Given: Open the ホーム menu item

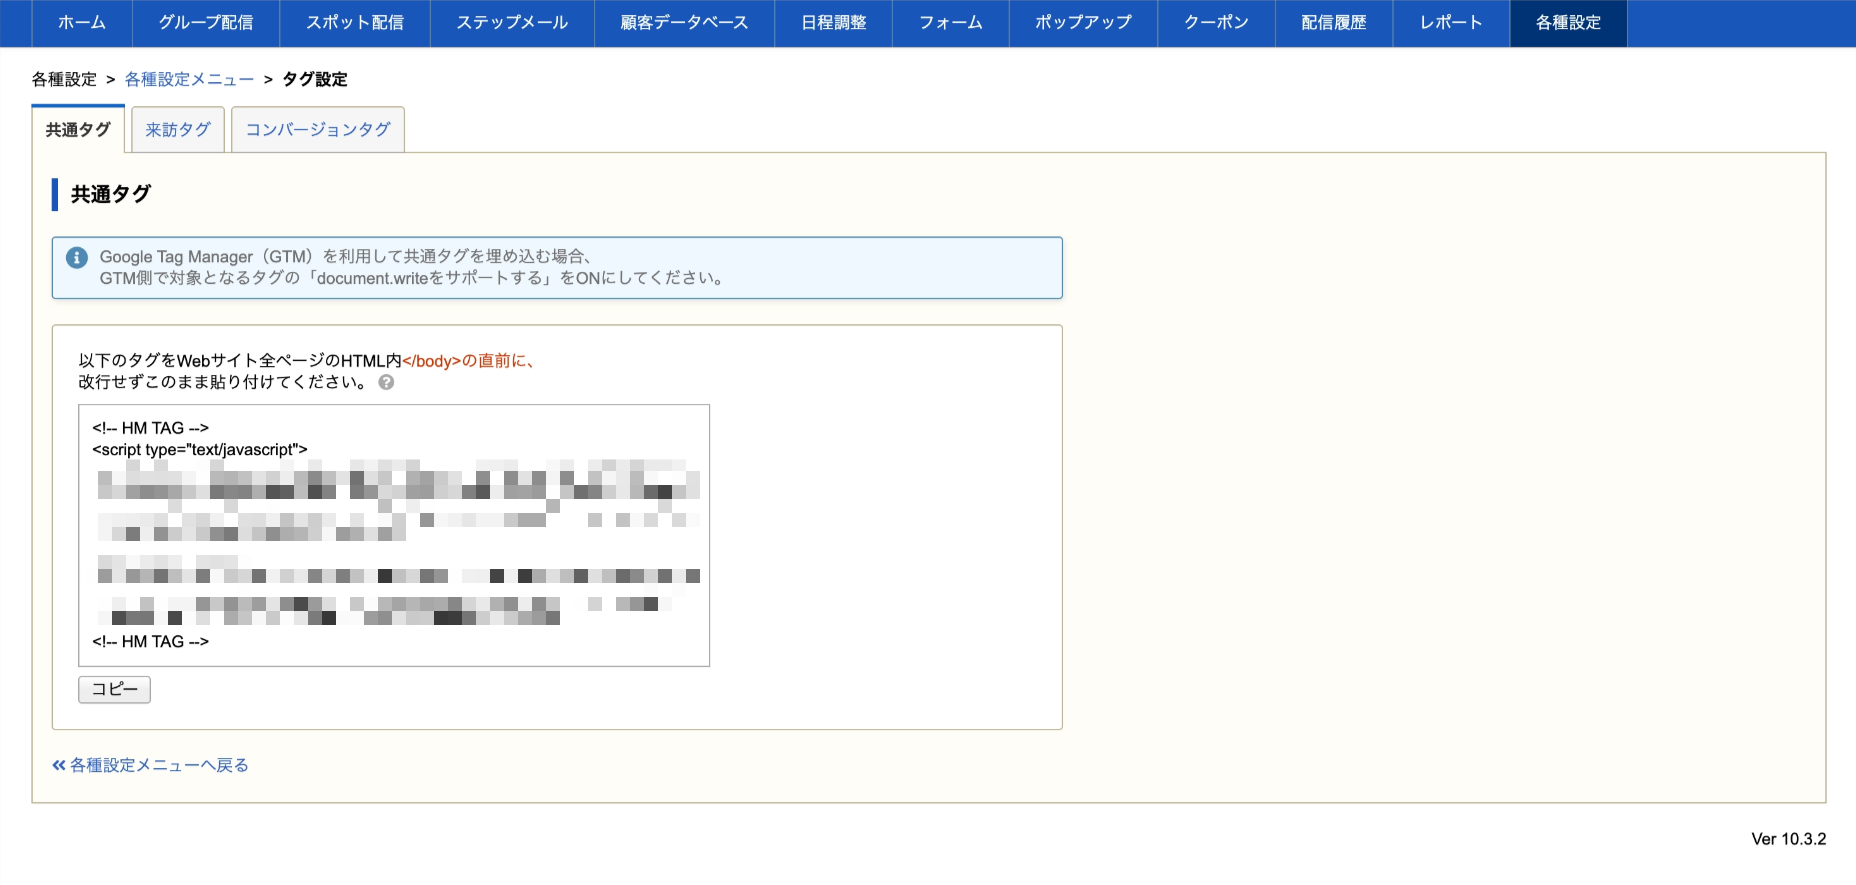Looking at the screenshot, I should point(82,23).
